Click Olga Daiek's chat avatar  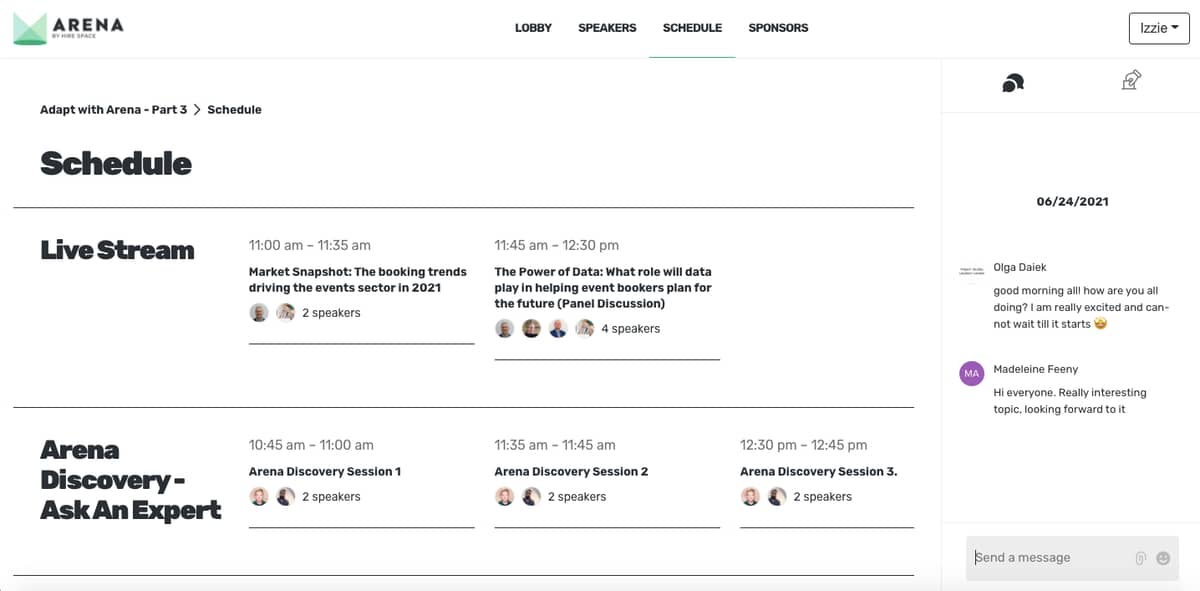coord(971,271)
